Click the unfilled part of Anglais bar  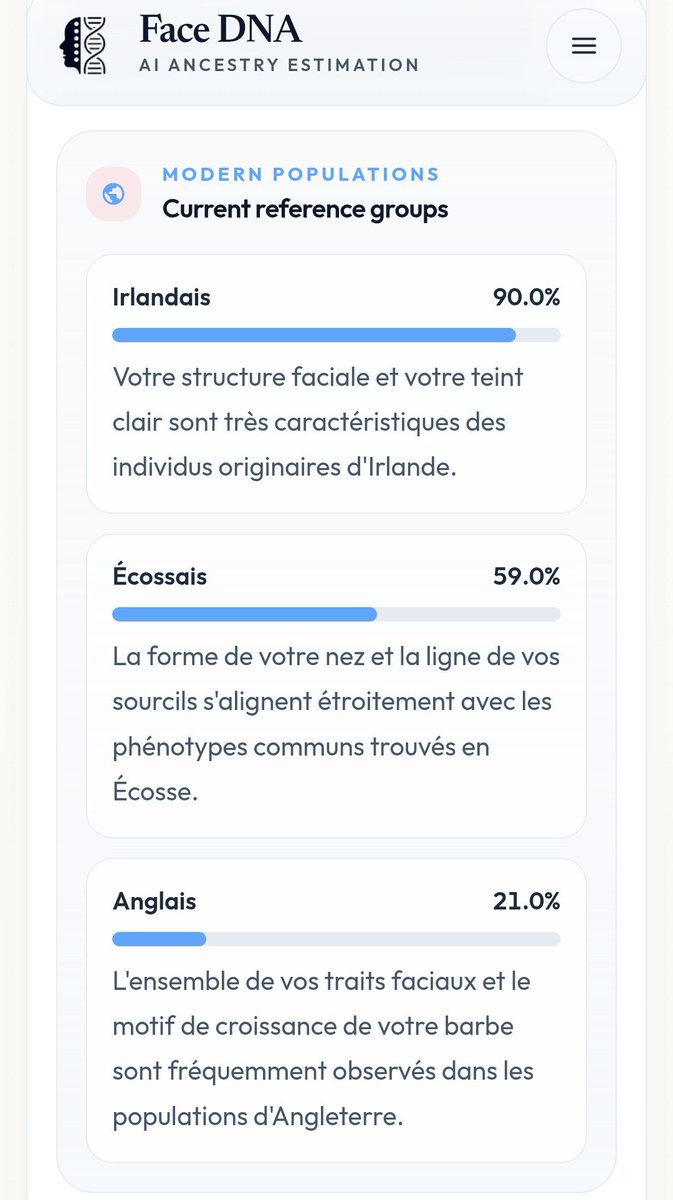[x=383, y=939]
